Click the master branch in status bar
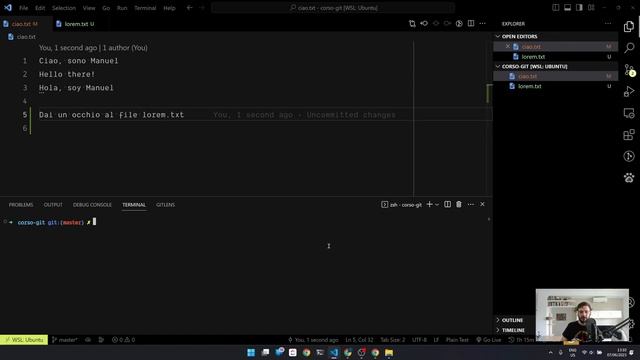Viewport: 640px width, 360px height. point(65,340)
